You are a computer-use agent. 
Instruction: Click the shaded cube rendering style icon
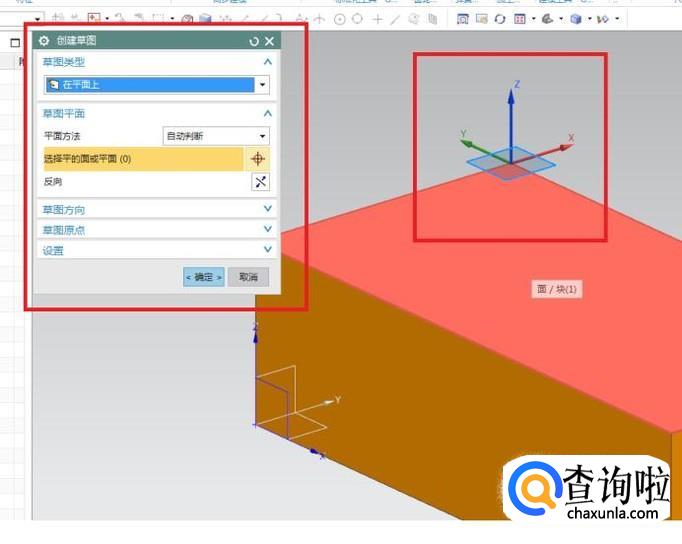click(x=576, y=19)
